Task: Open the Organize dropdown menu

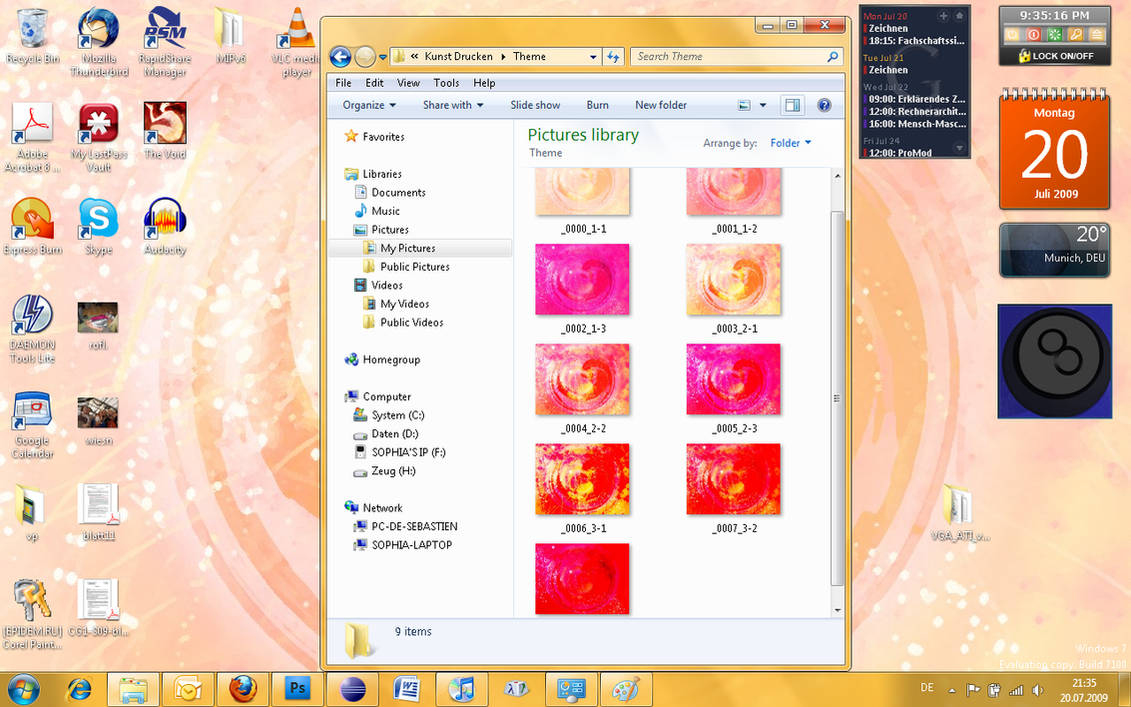Action: click(x=369, y=105)
